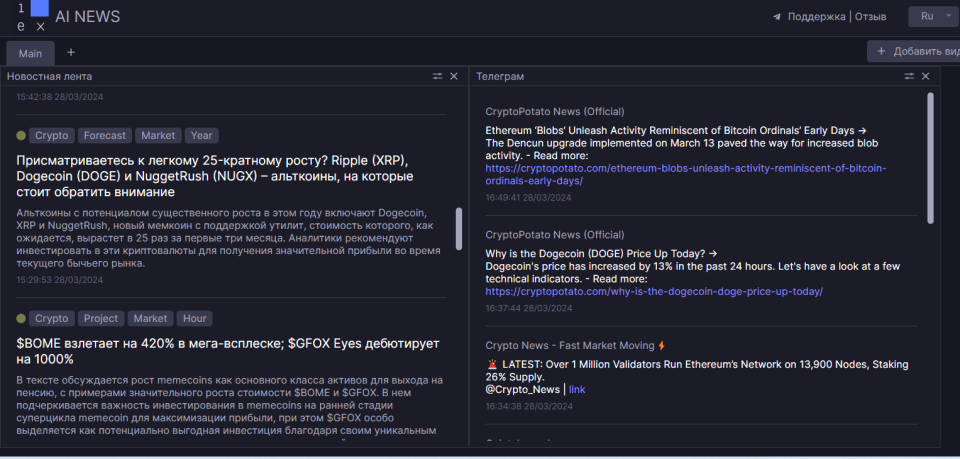
Task: Select Forecast tag
Action: [105, 135]
